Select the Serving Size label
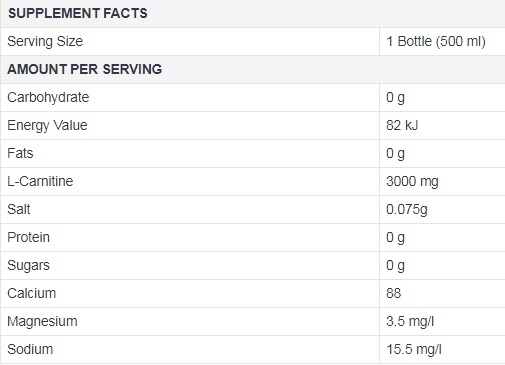Screen dimensions: 505x365 click(x=45, y=41)
